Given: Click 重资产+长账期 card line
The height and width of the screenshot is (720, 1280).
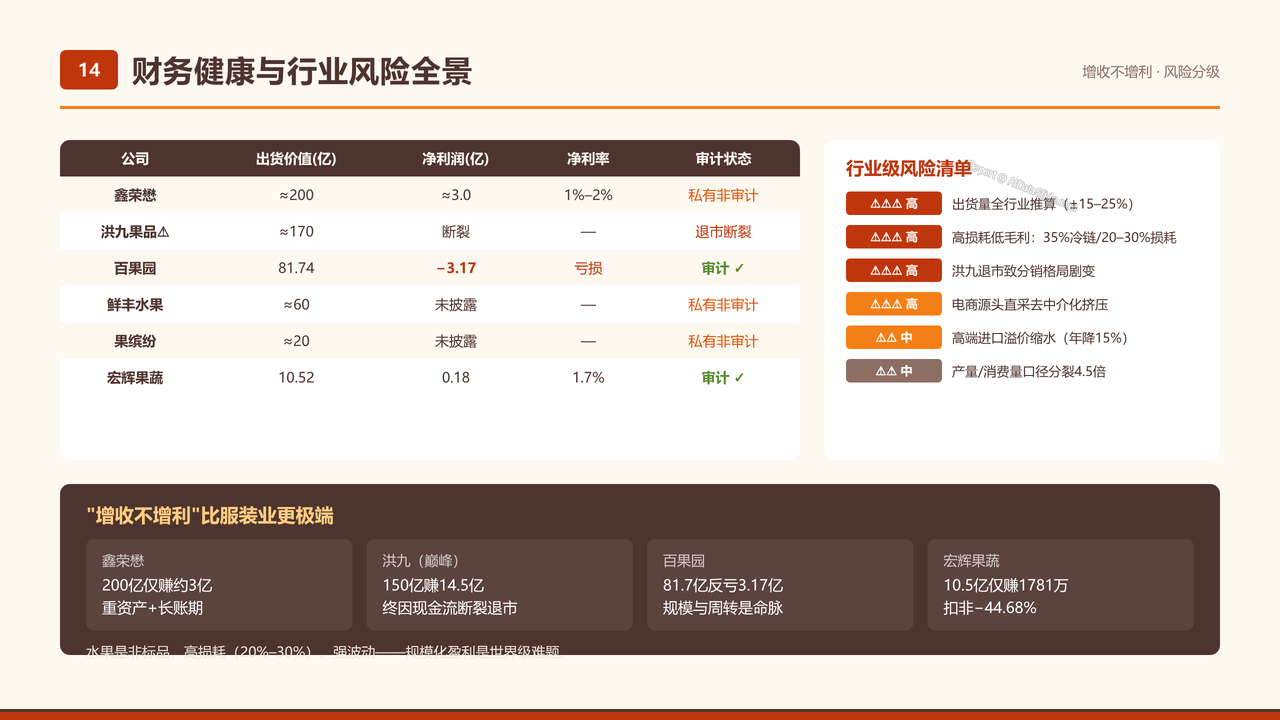Looking at the screenshot, I should pos(152,607).
